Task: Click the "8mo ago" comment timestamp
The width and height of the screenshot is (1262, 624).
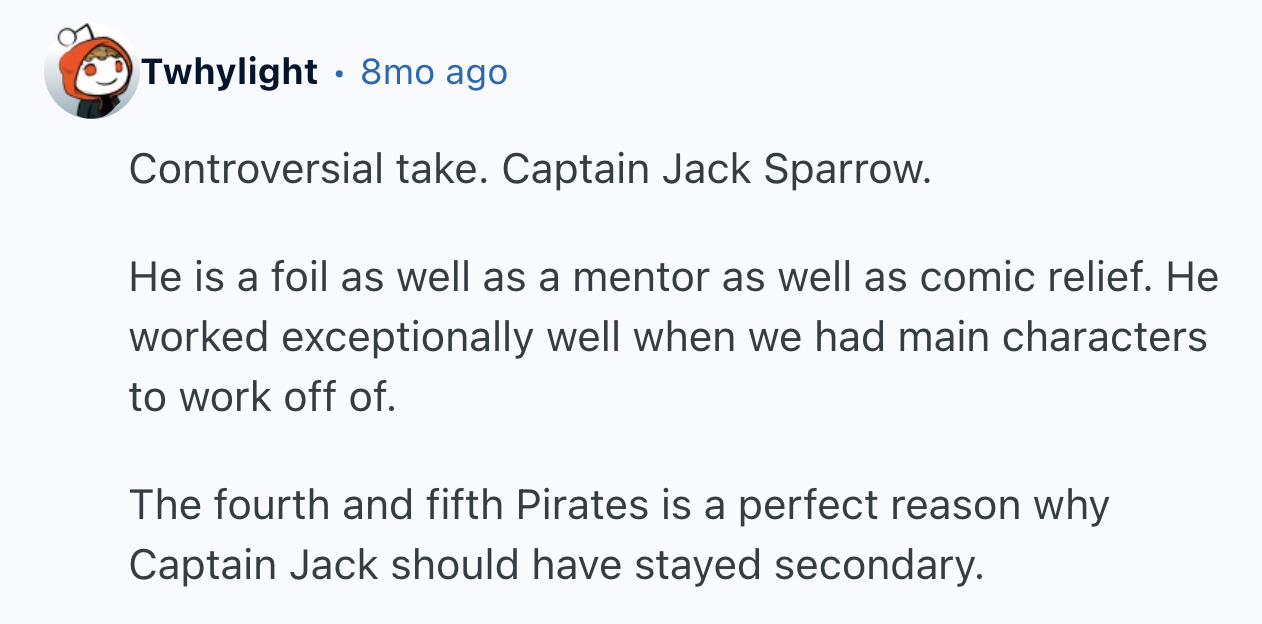Action: 434,72
